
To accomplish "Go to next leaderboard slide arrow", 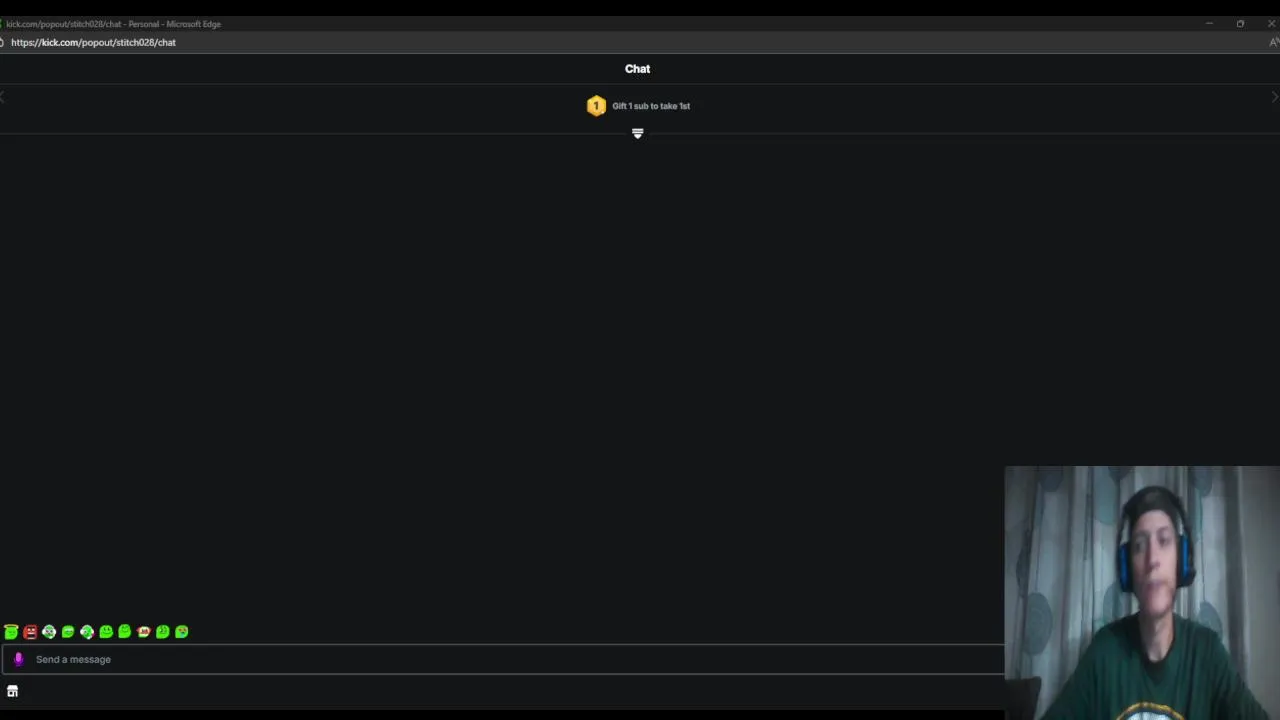I will (1274, 97).
